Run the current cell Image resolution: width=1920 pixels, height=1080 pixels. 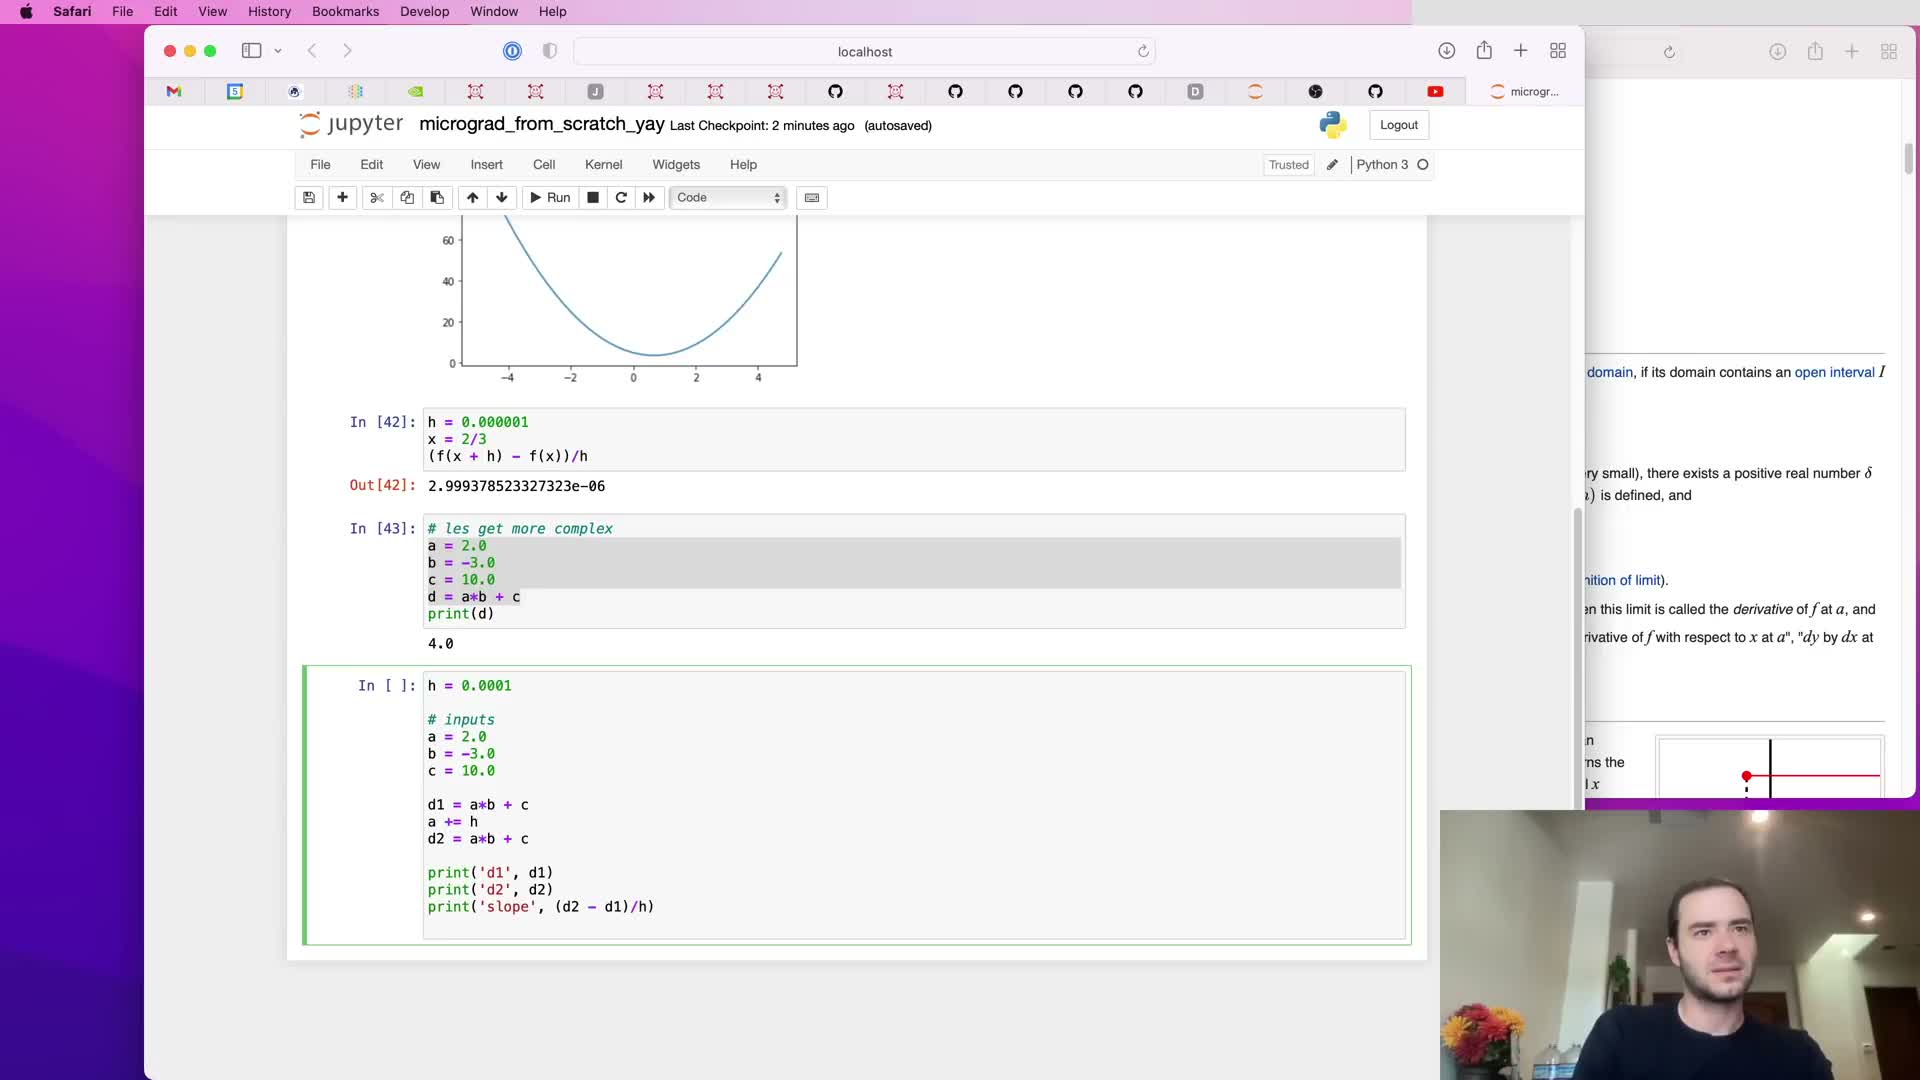pyautogui.click(x=550, y=198)
